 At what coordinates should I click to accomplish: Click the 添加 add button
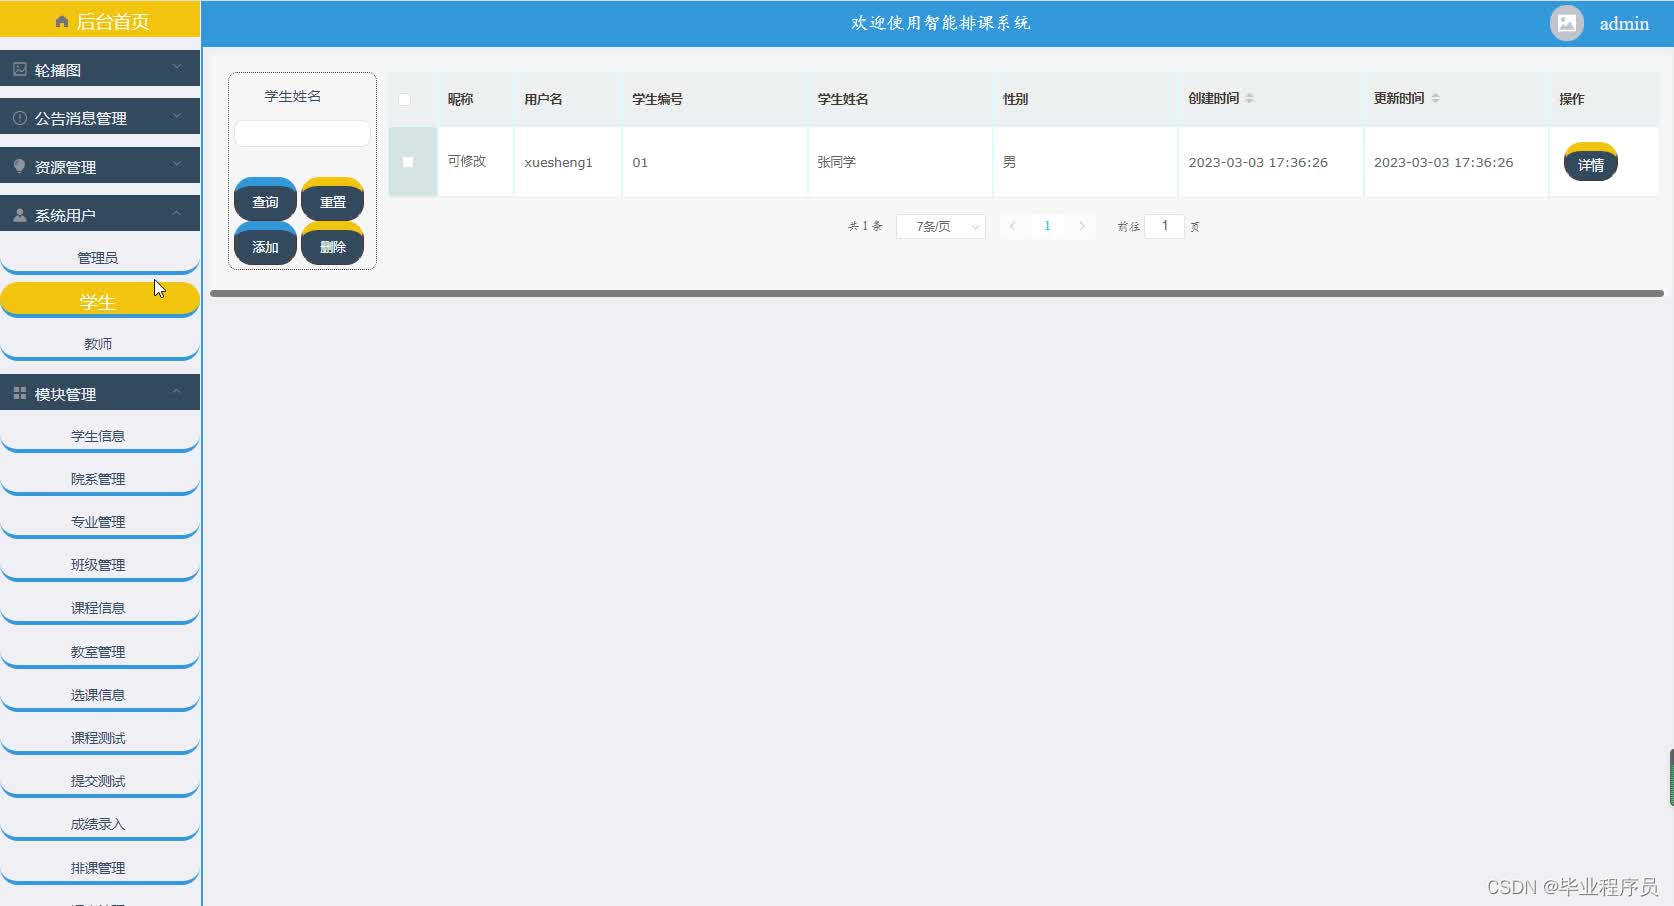tap(265, 245)
